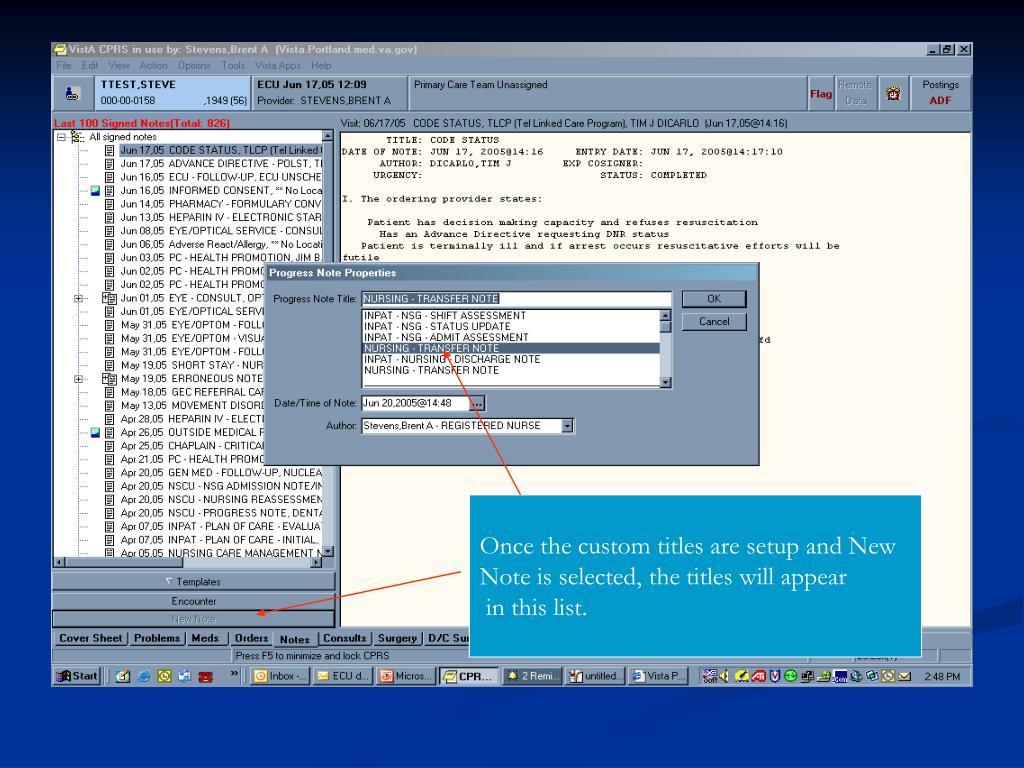Open the reminders alarm clock icon
Image resolution: width=1024 pixels, height=768 pixels.
coord(893,93)
